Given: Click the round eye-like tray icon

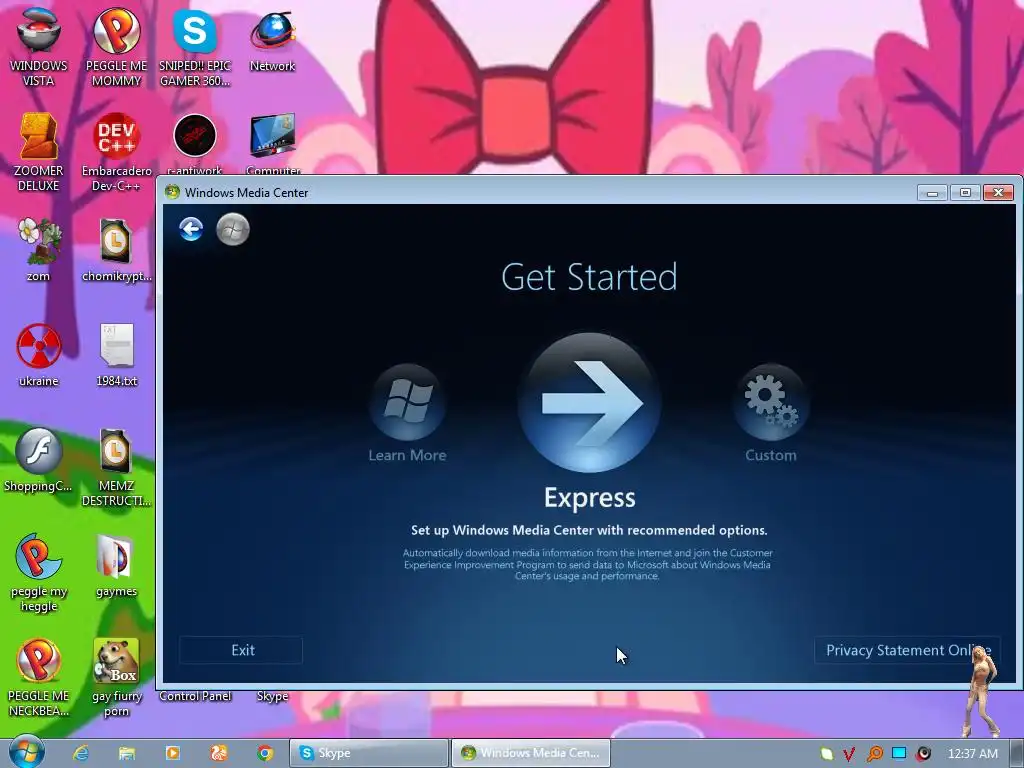Looking at the screenshot, I should click(923, 754).
